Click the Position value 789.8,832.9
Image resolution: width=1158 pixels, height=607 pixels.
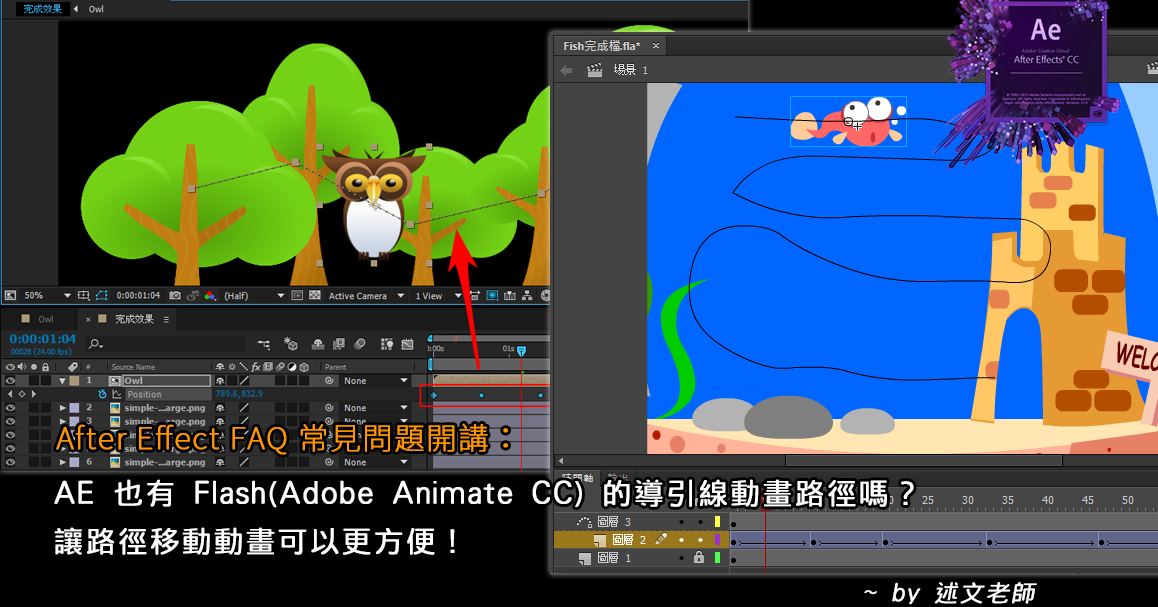[x=239, y=394]
